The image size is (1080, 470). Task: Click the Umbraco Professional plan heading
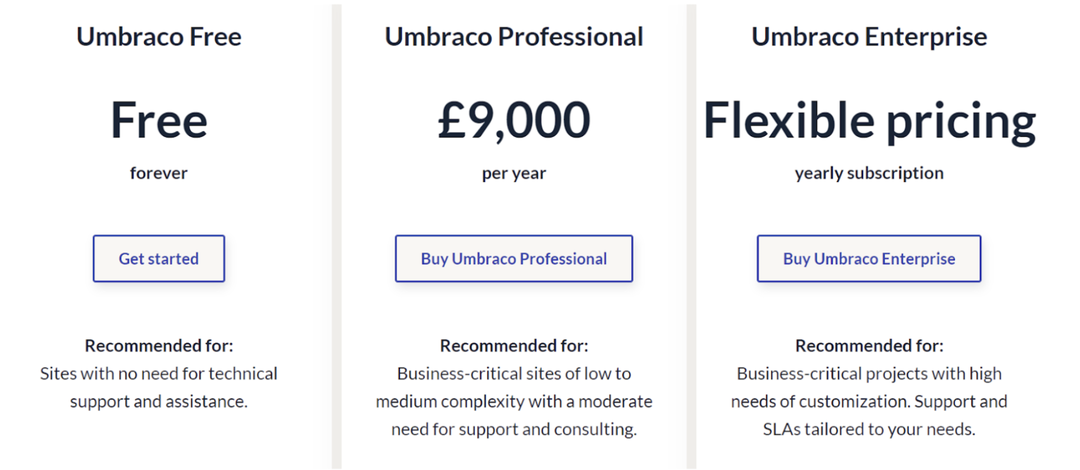click(x=514, y=37)
